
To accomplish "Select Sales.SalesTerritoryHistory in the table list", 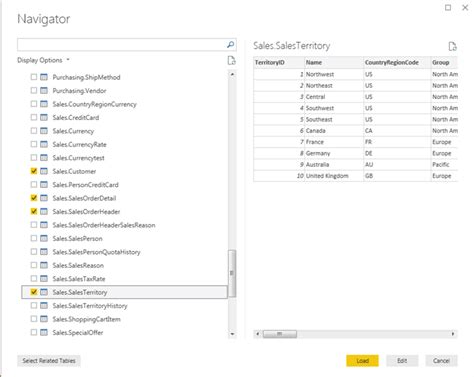I will 90,306.
